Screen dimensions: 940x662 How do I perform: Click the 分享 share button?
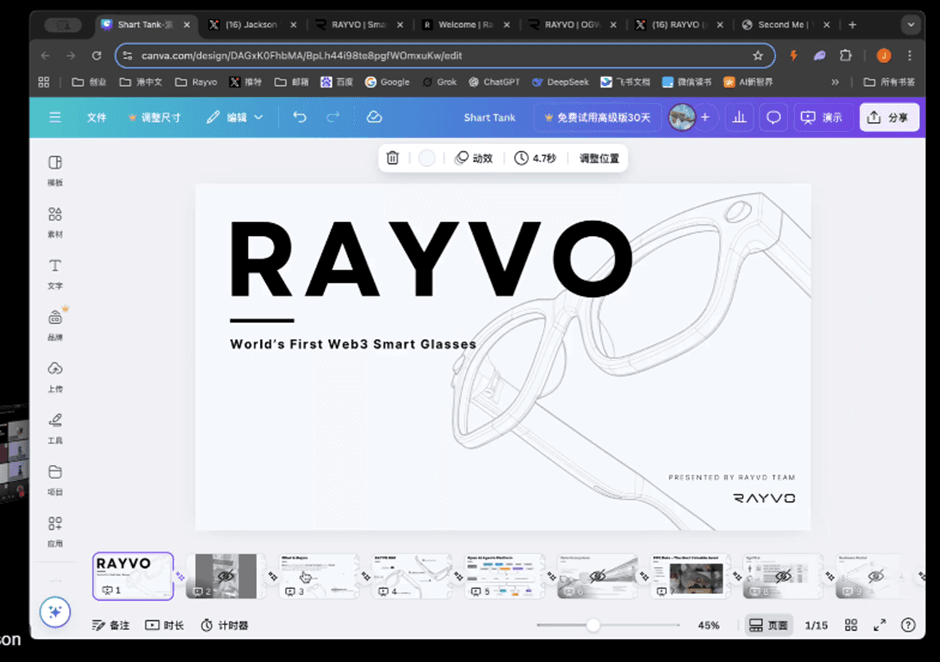[889, 118]
